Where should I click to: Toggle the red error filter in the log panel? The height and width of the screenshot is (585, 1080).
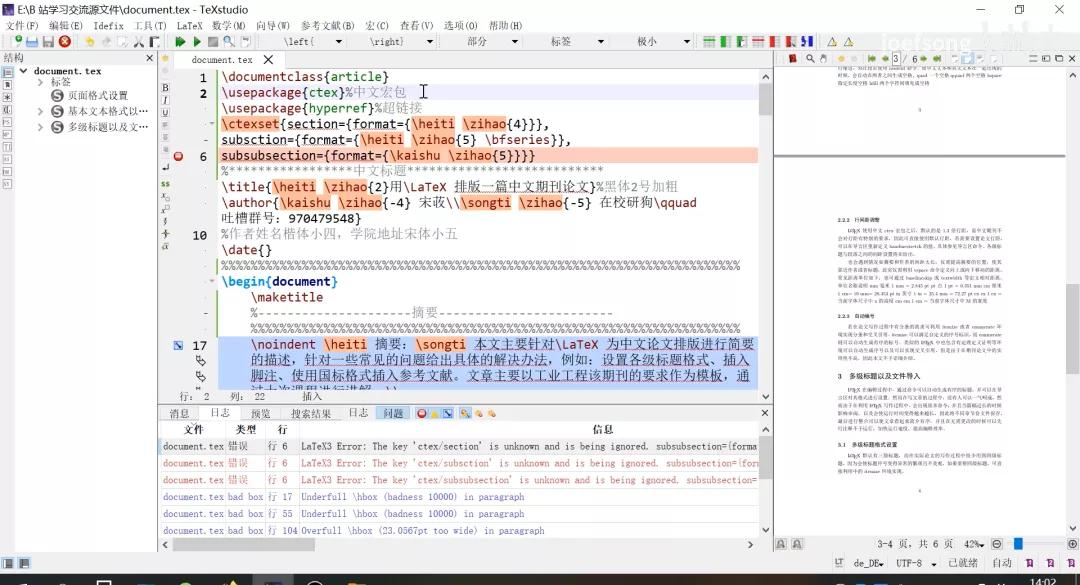tap(421, 413)
